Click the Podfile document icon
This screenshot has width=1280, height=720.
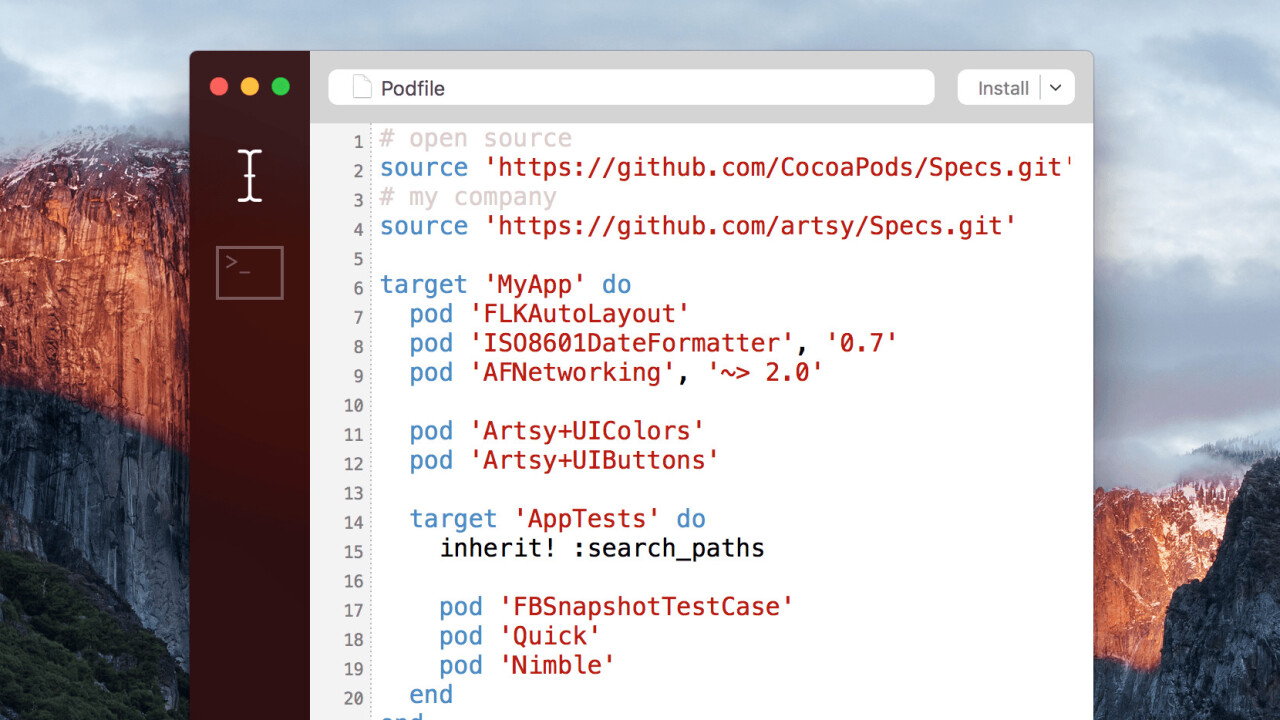click(362, 88)
